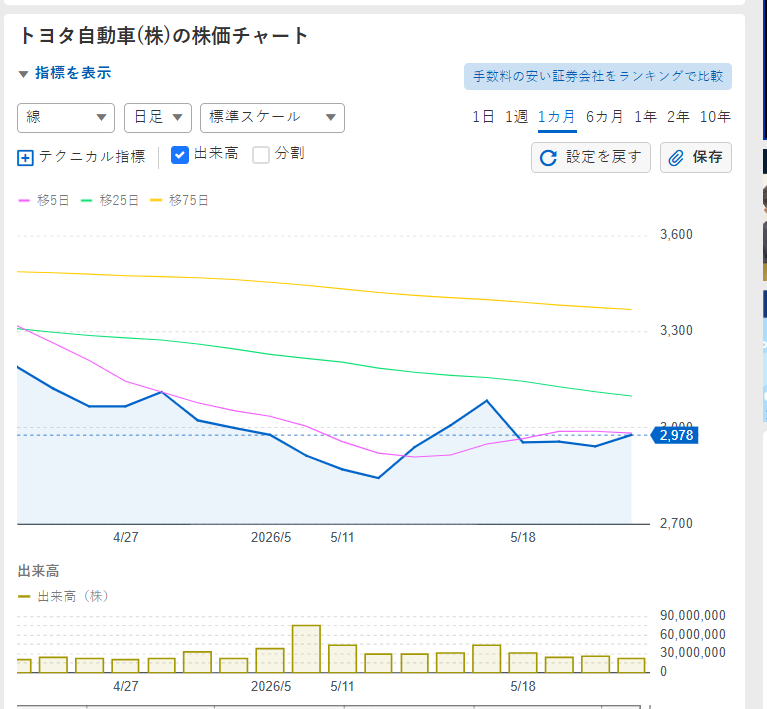This screenshot has width=767, height=709.
Task: Click the 60,000,000 volume axis label
Action: pos(693,635)
